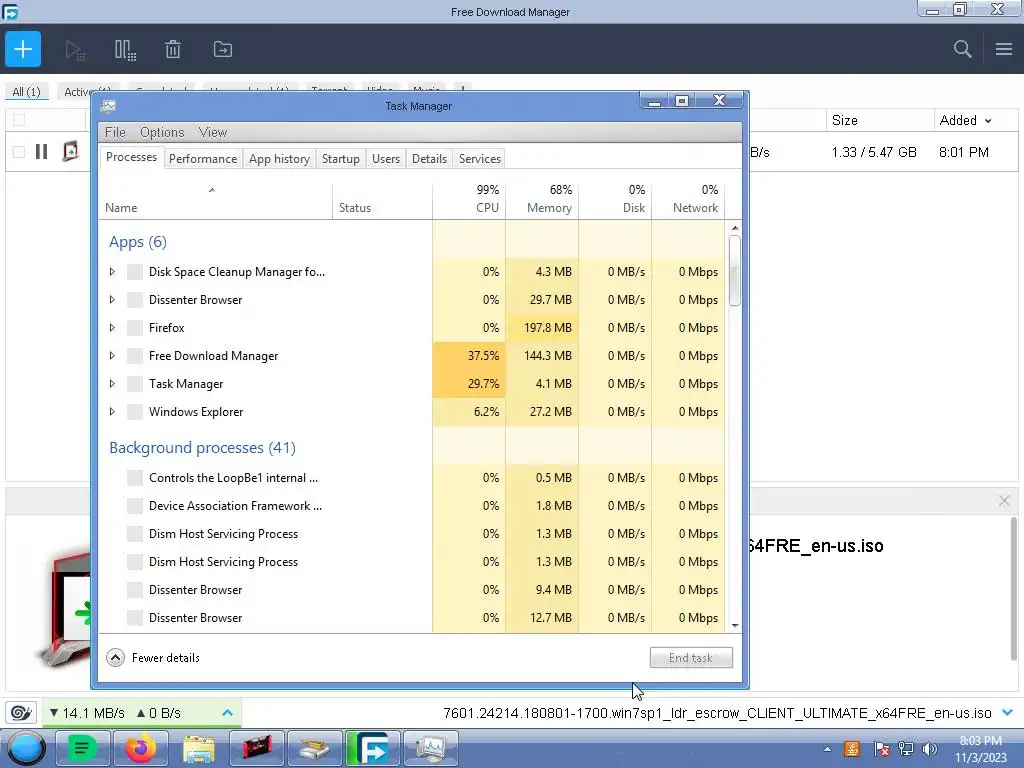
Task: Click the pause all downloads toolbar icon
Action: click(125, 50)
